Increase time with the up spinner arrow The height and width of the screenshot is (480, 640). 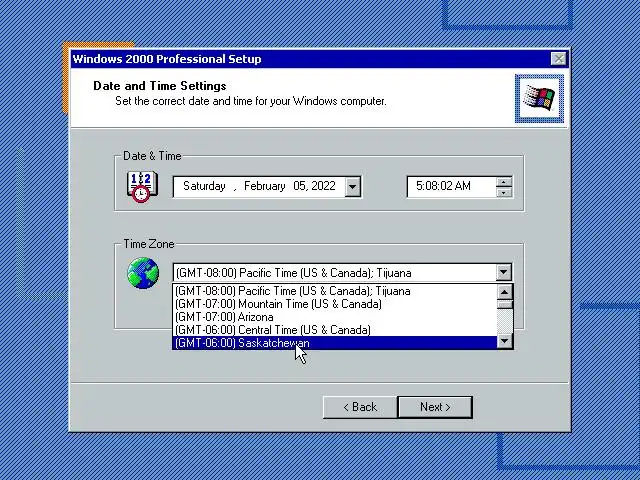[x=504, y=182]
